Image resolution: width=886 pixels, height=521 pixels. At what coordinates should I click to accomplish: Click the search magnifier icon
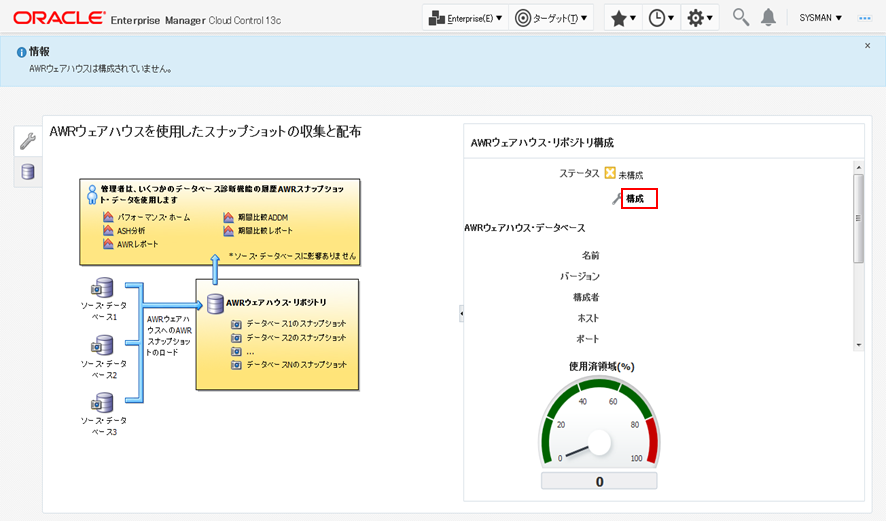(x=740, y=18)
